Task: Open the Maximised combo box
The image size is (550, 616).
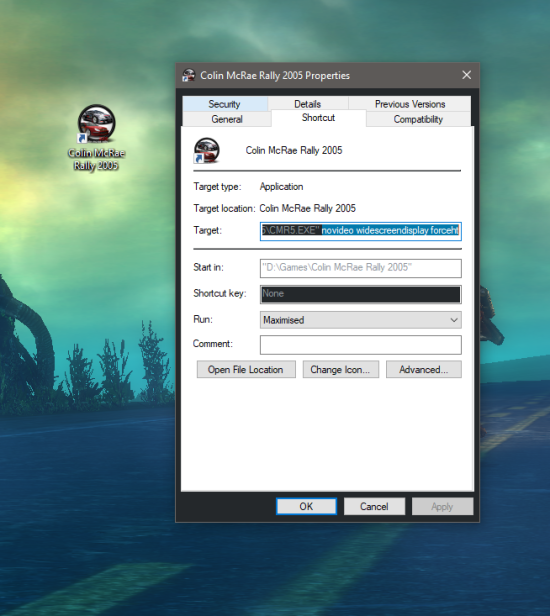Action: coord(361,320)
